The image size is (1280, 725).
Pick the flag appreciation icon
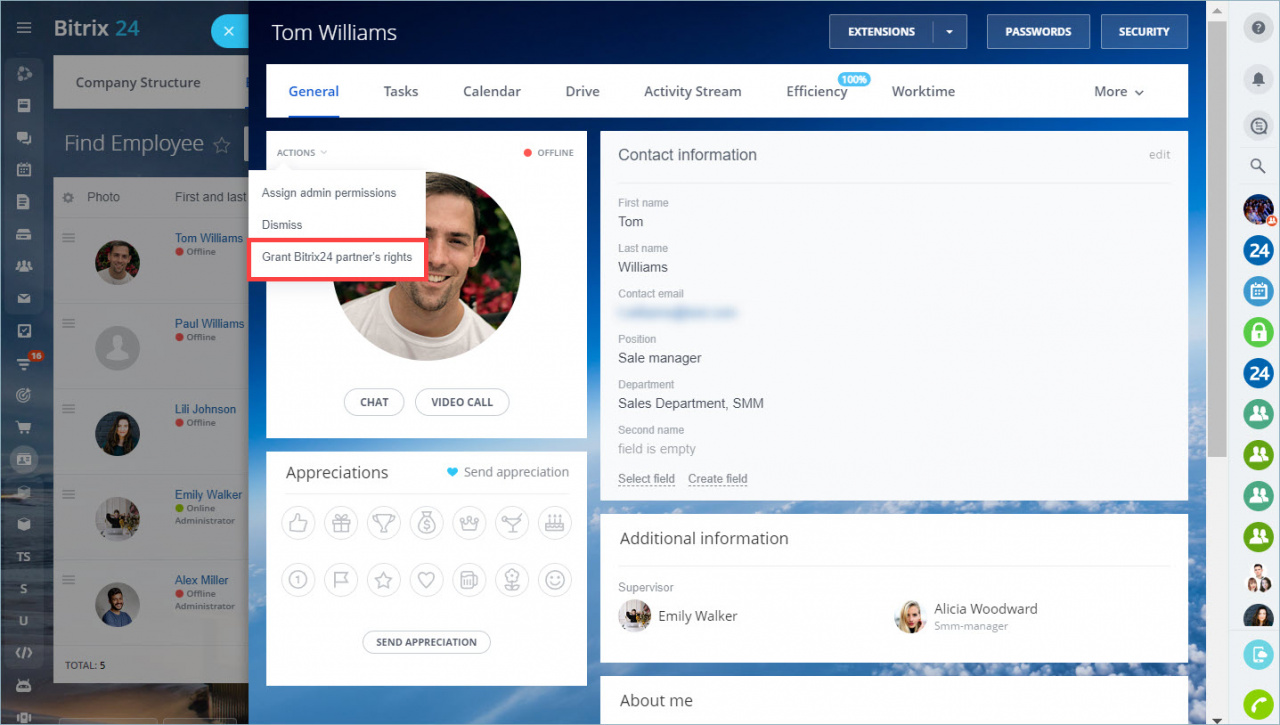341,579
